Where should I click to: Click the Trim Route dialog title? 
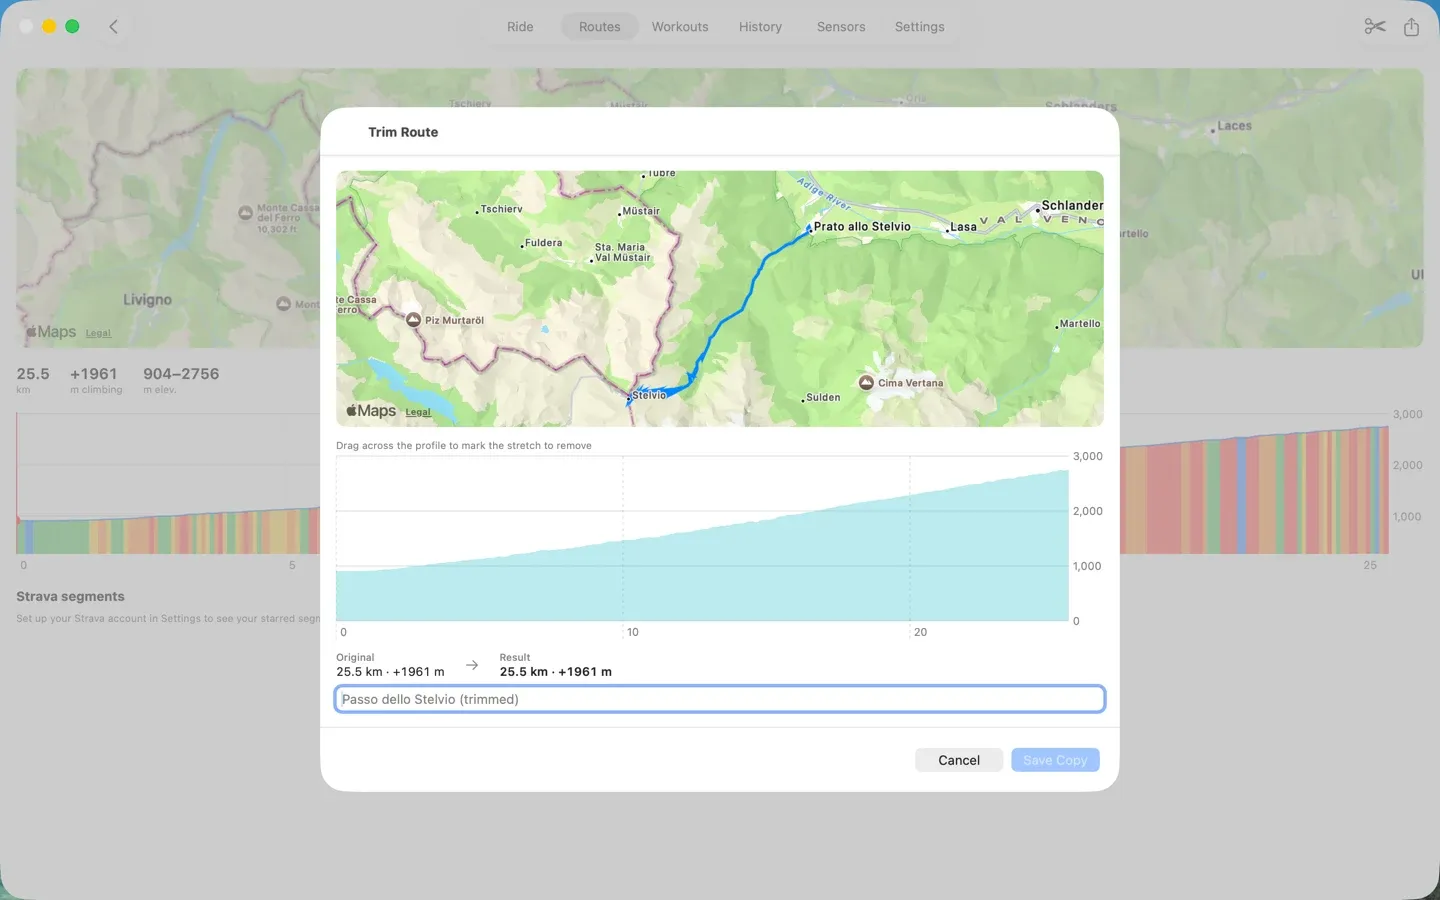pyautogui.click(x=403, y=132)
